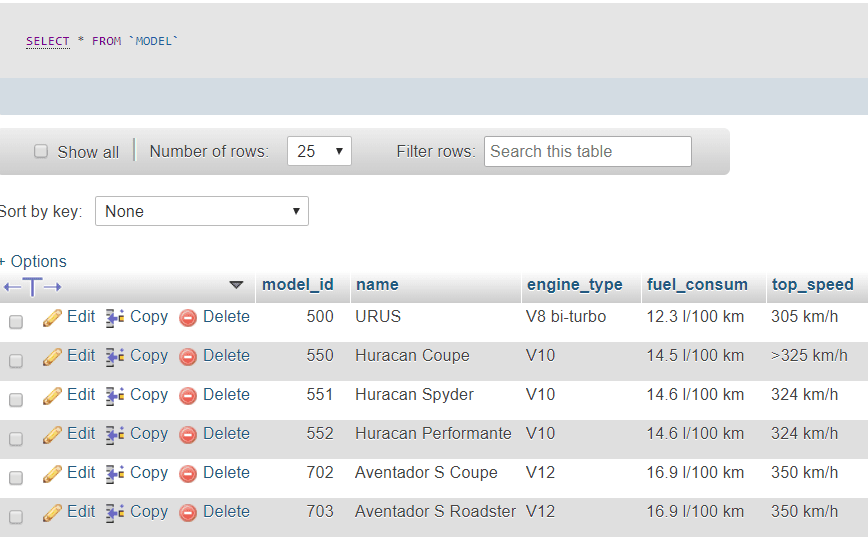The height and width of the screenshot is (546, 868).
Task: Click the model_id value '702'
Action: (x=320, y=473)
